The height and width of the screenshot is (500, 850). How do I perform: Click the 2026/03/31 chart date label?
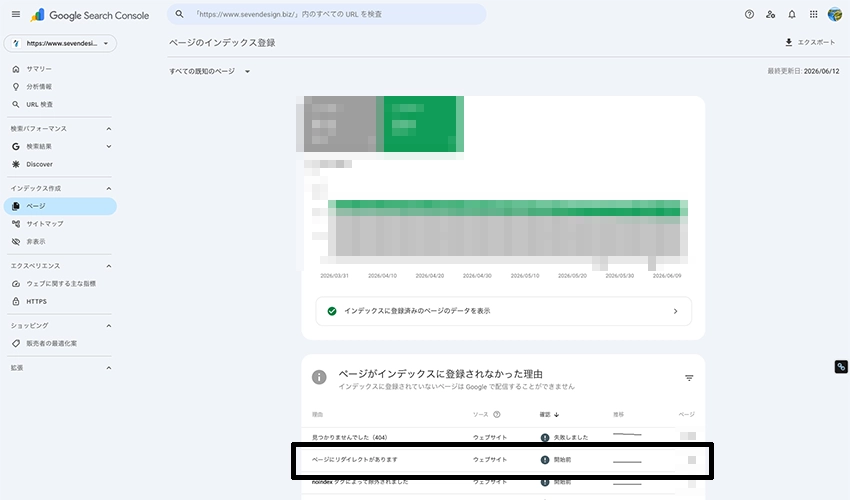tap(334, 276)
